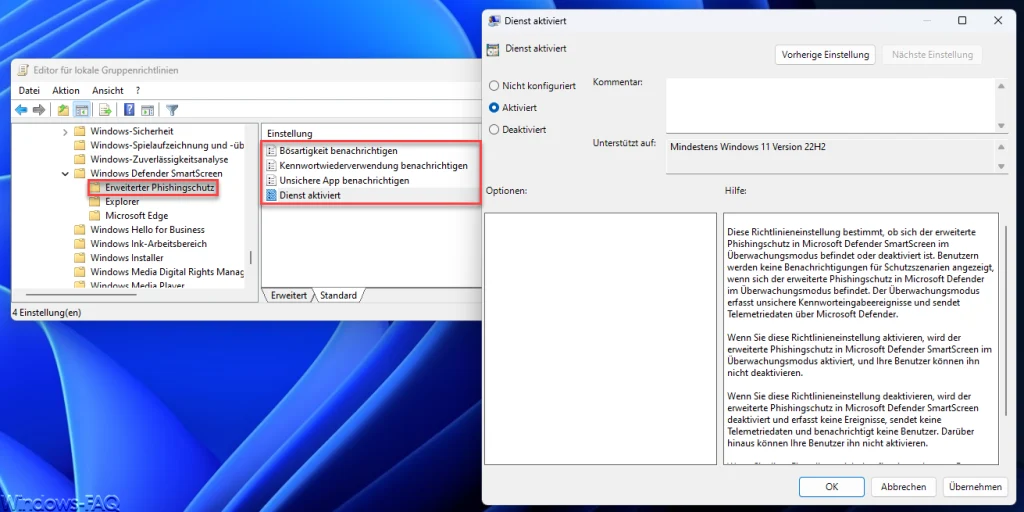Click the Dienst aktiviert dialog title icon
This screenshot has height=512, width=1024.
(494, 21)
